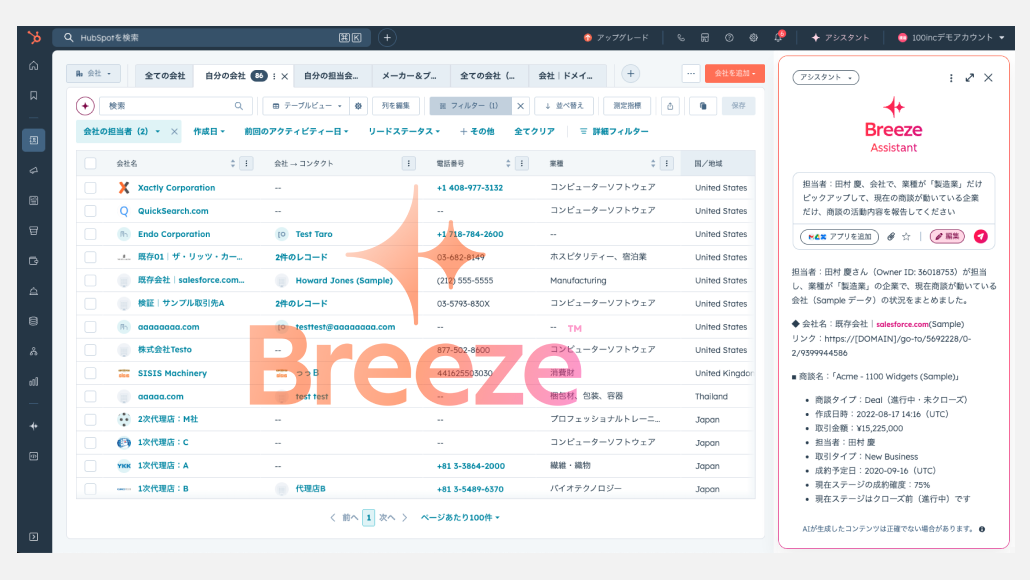
Task: Star the prompt as a favorite
Action: click(x=907, y=237)
